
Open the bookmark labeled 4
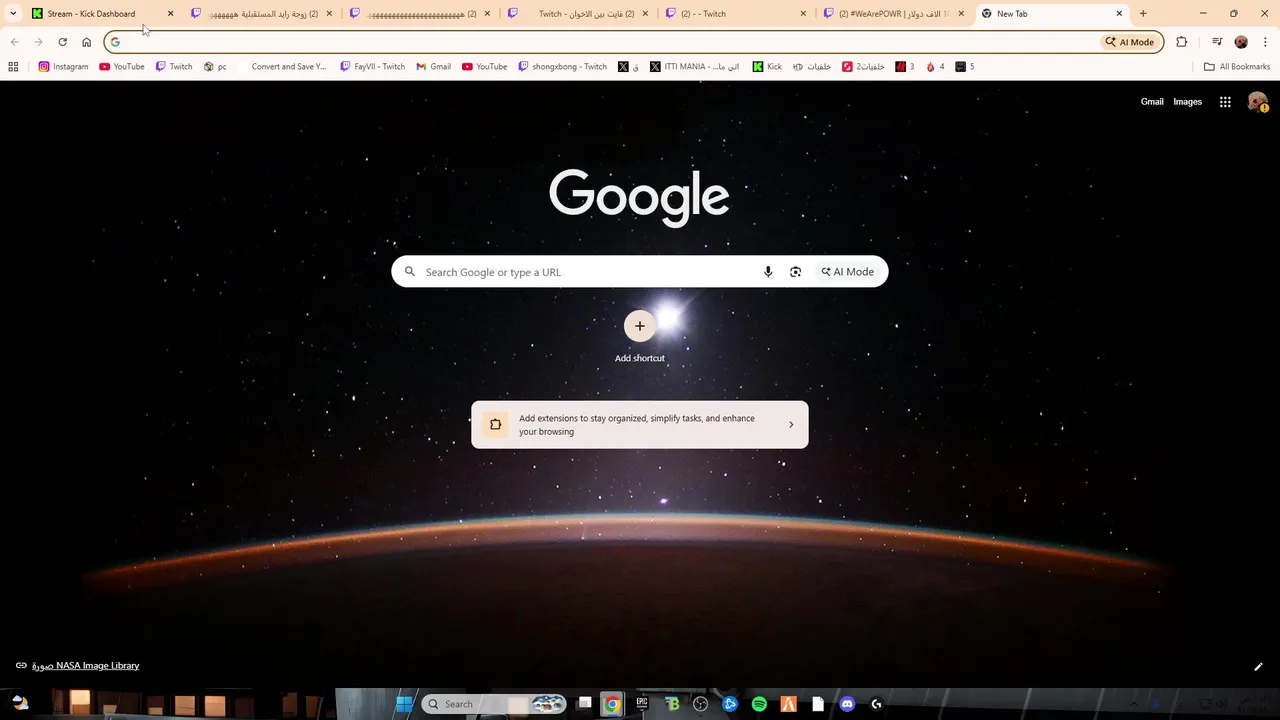(x=936, y=67)
